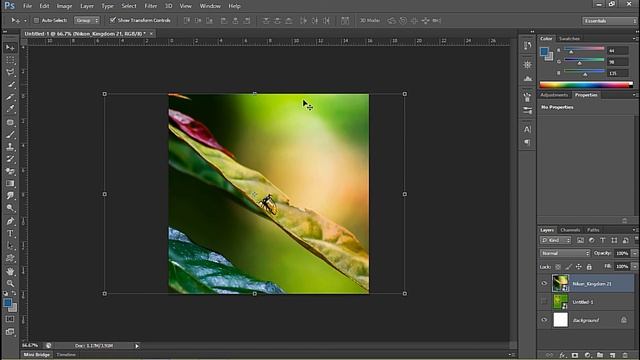Select the Spot Healing Brush tool
The height and width of the screenshot is (360, 640).
pyautogui.click(x=10, y=122)
